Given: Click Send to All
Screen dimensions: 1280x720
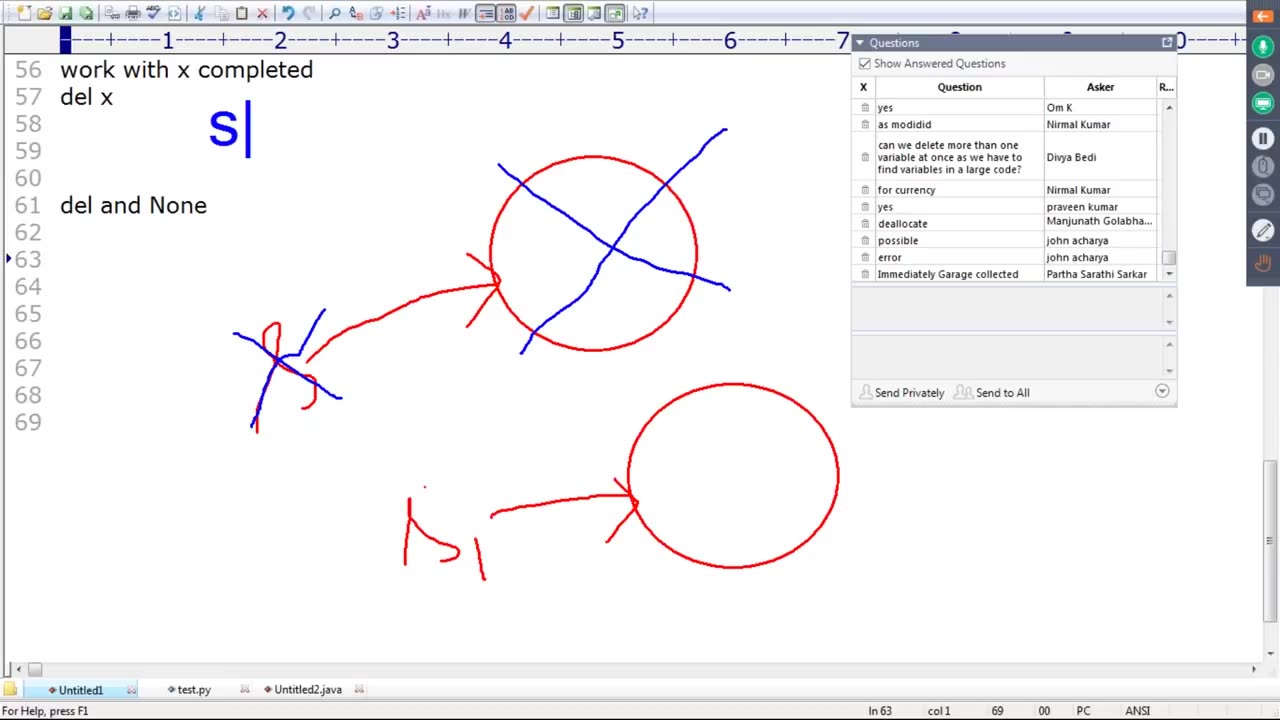Looking at the screenshot, I should click(991, 393).
